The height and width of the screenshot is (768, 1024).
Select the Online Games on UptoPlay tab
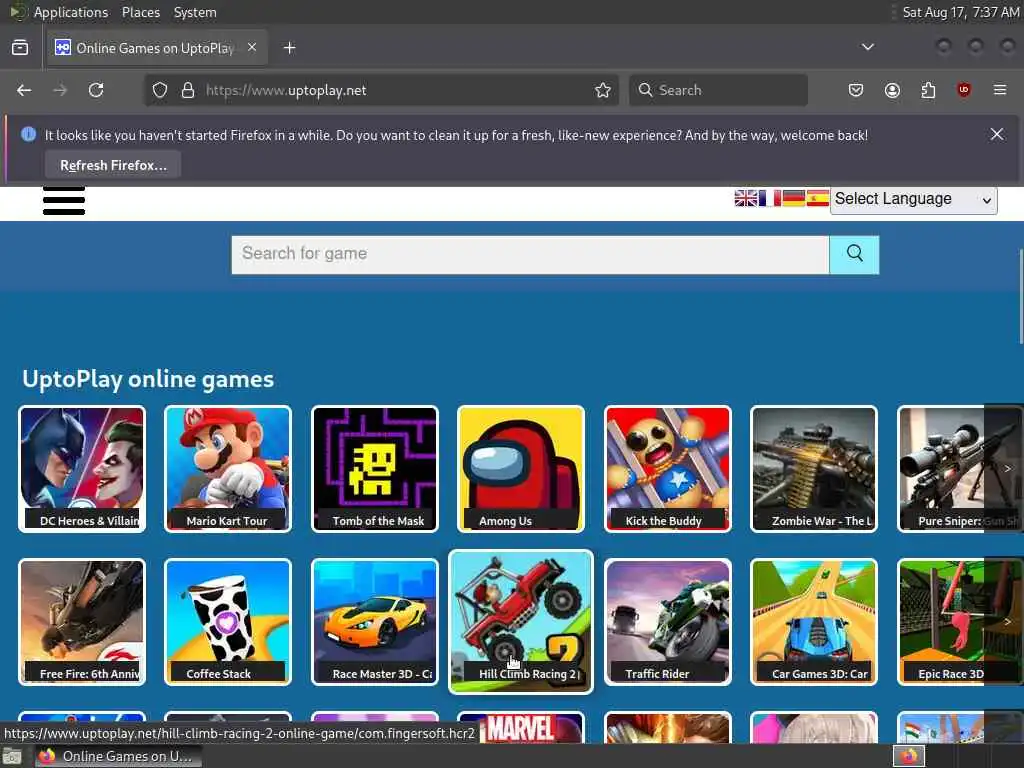point(156,48)
